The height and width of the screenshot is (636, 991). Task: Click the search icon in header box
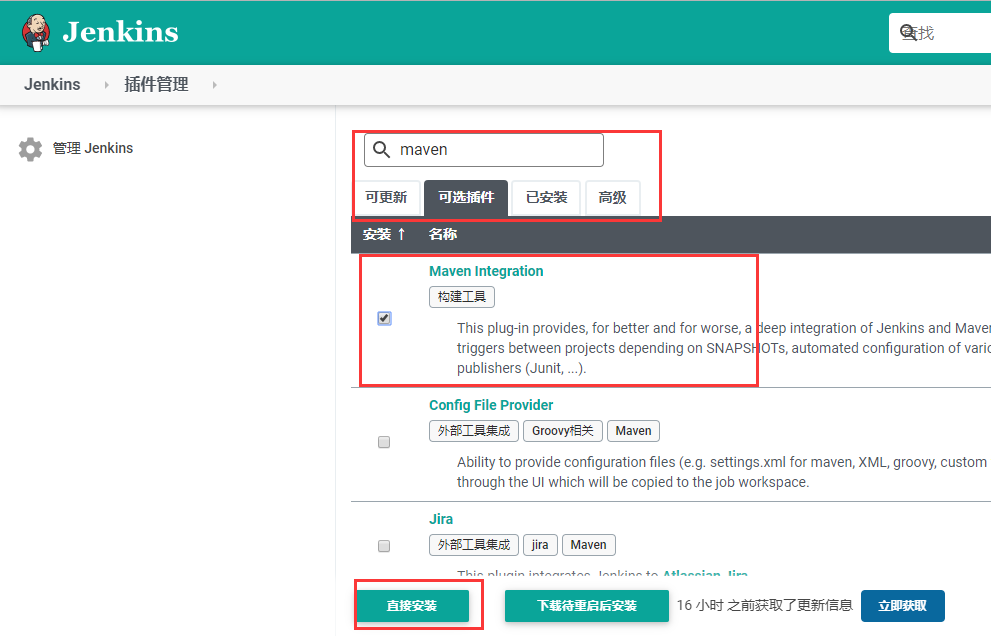click(908, 32)
